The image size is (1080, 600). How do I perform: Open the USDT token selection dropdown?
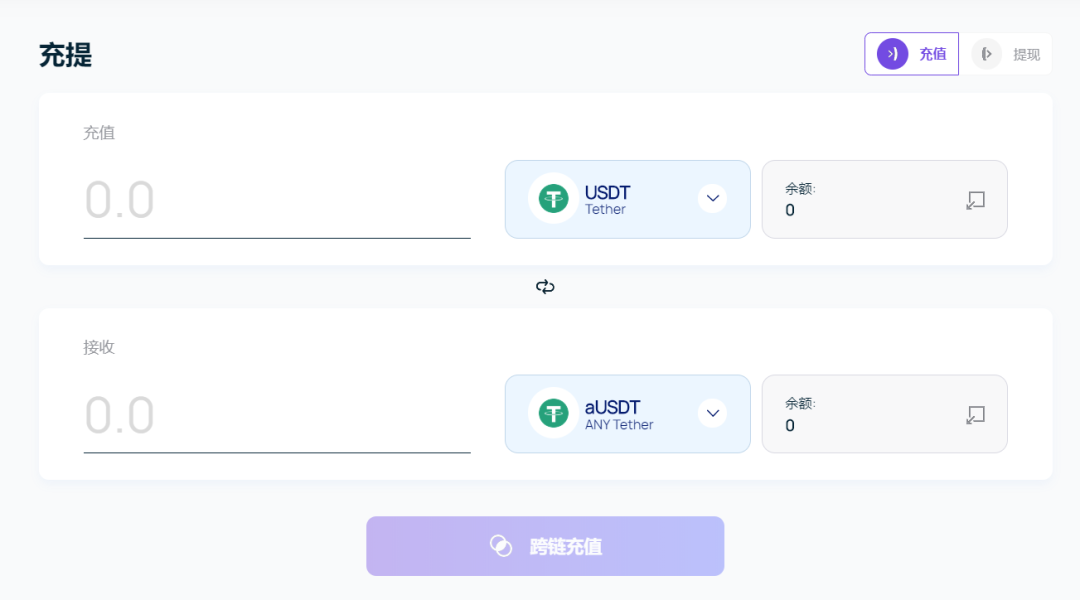pos(712,198)
